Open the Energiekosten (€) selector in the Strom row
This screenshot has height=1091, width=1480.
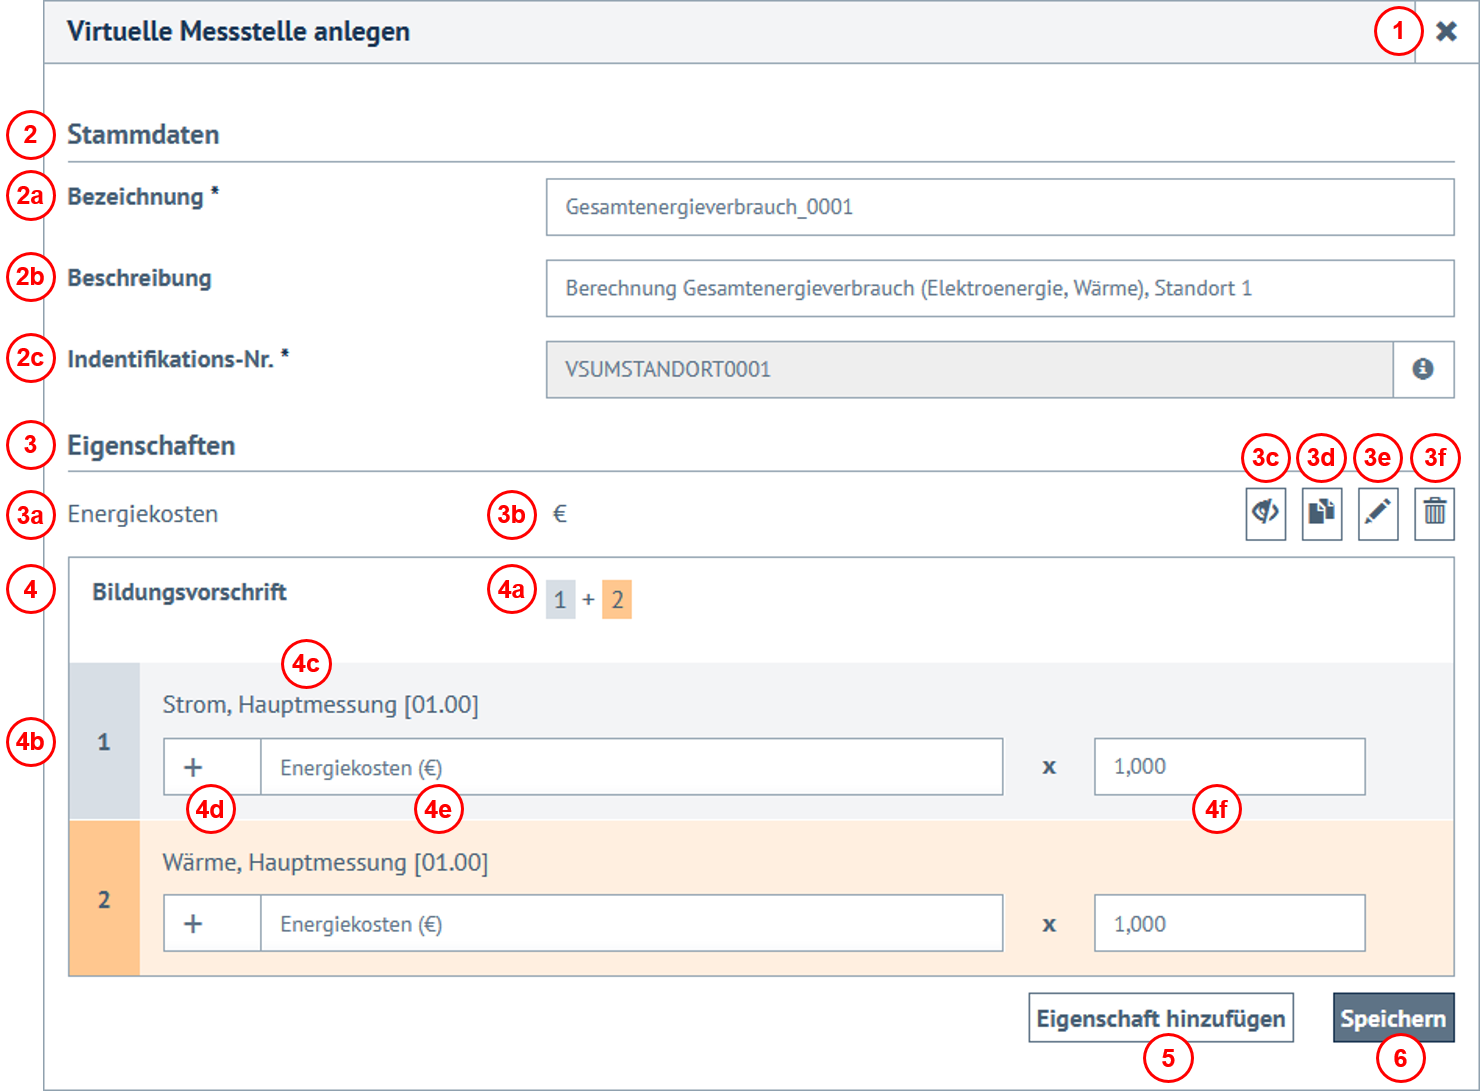(x=632, y=766)
